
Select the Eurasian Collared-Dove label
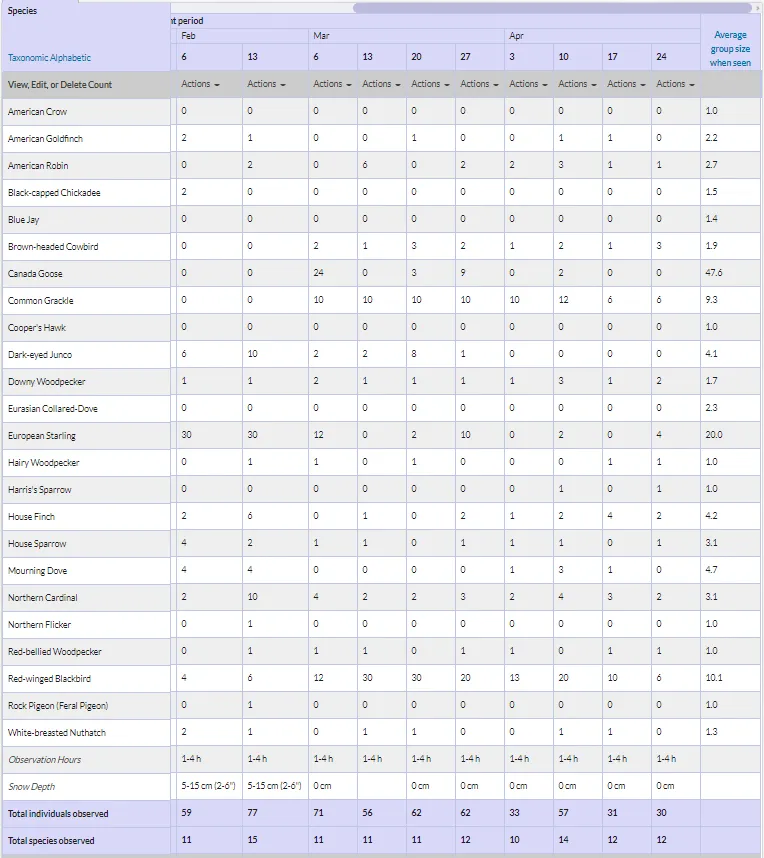pos(53,408)
